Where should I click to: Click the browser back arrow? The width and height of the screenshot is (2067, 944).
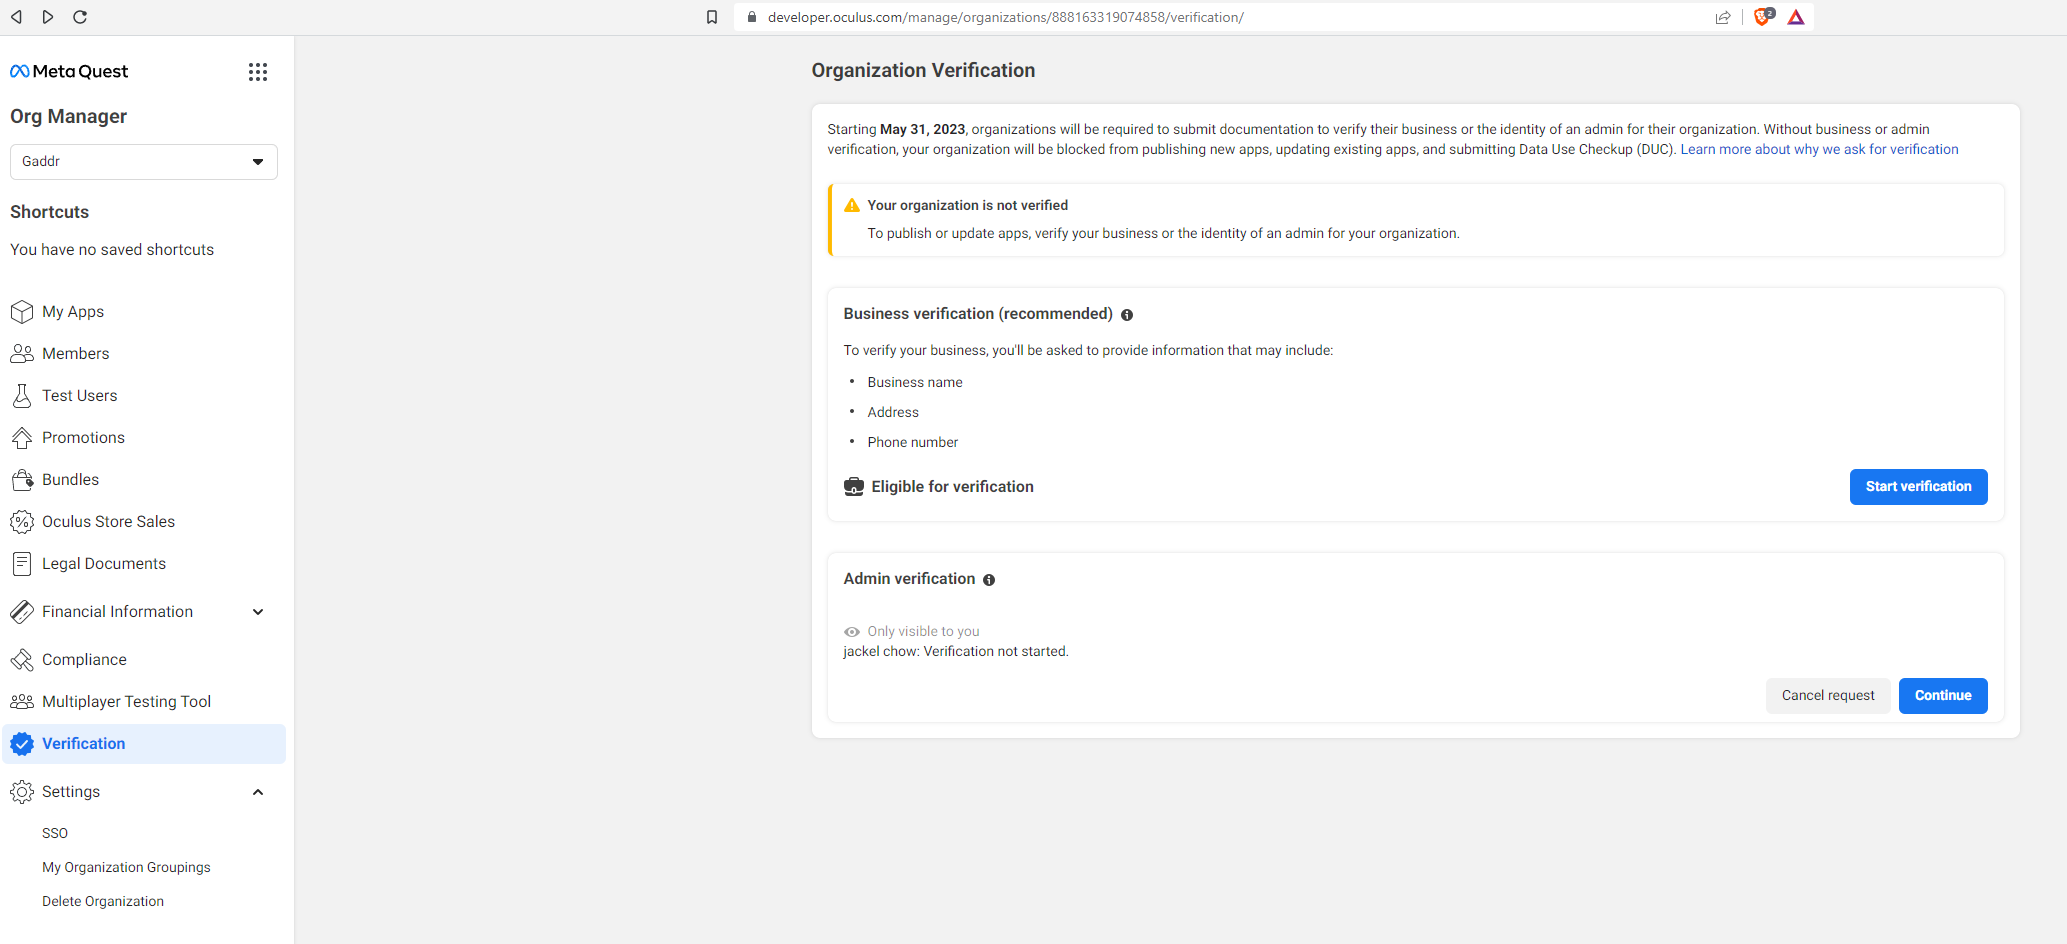(17, 17)
